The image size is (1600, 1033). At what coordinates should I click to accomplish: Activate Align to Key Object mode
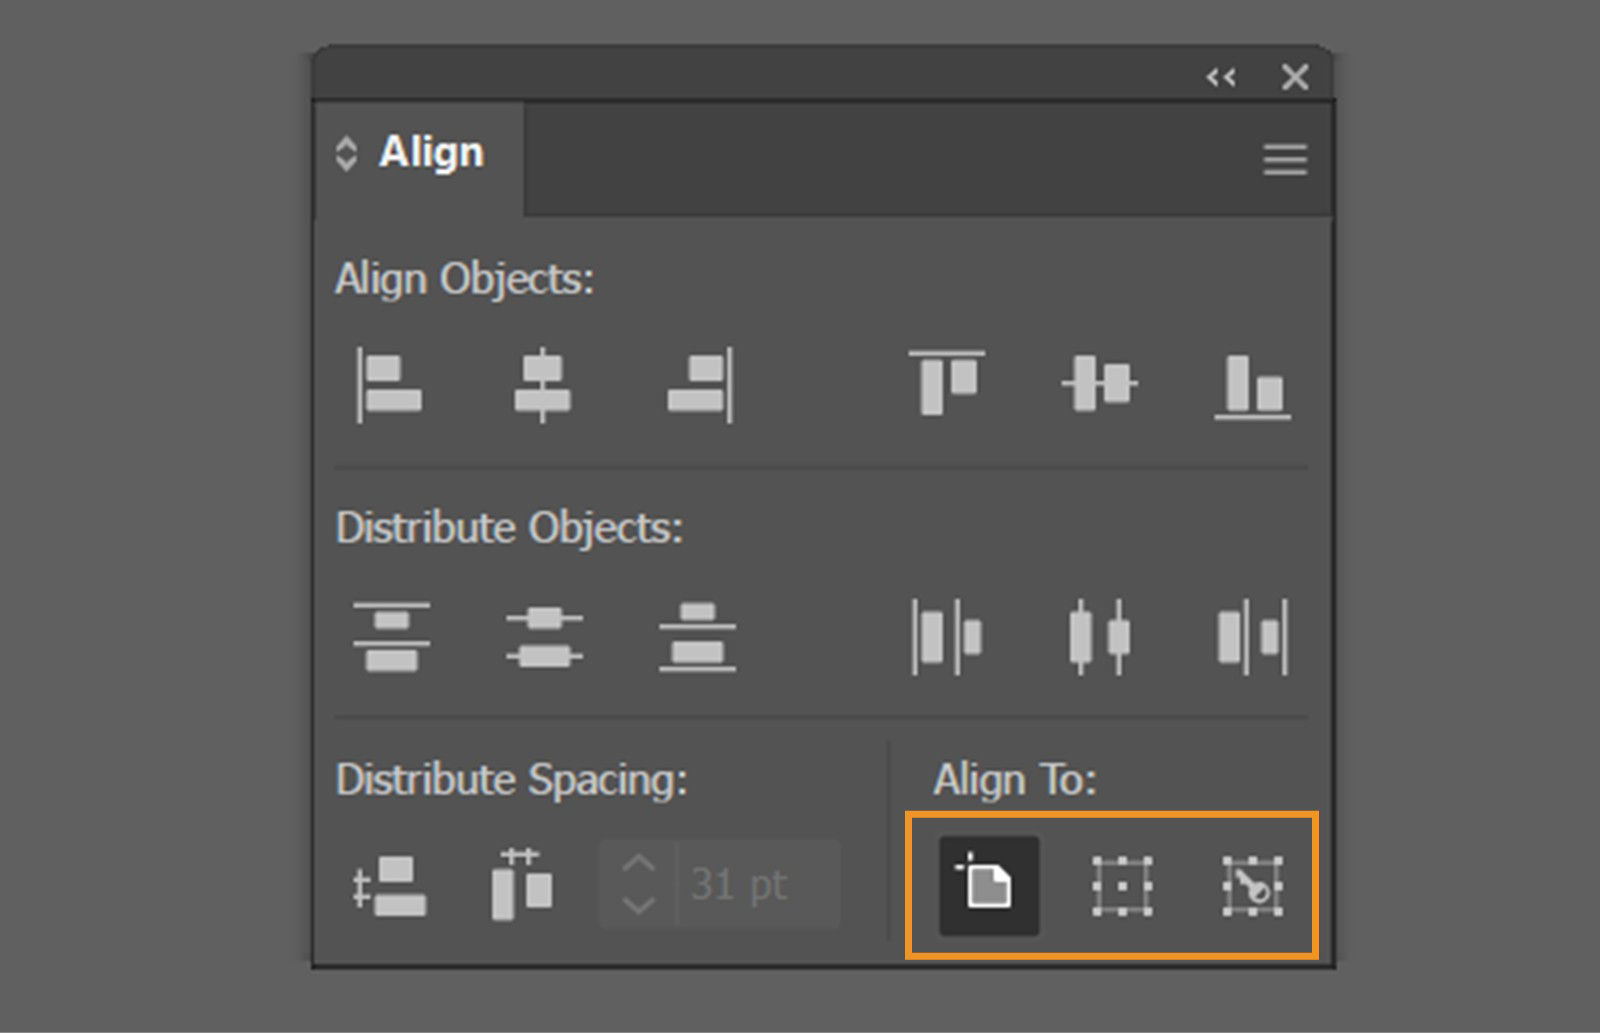[1250, 886]
